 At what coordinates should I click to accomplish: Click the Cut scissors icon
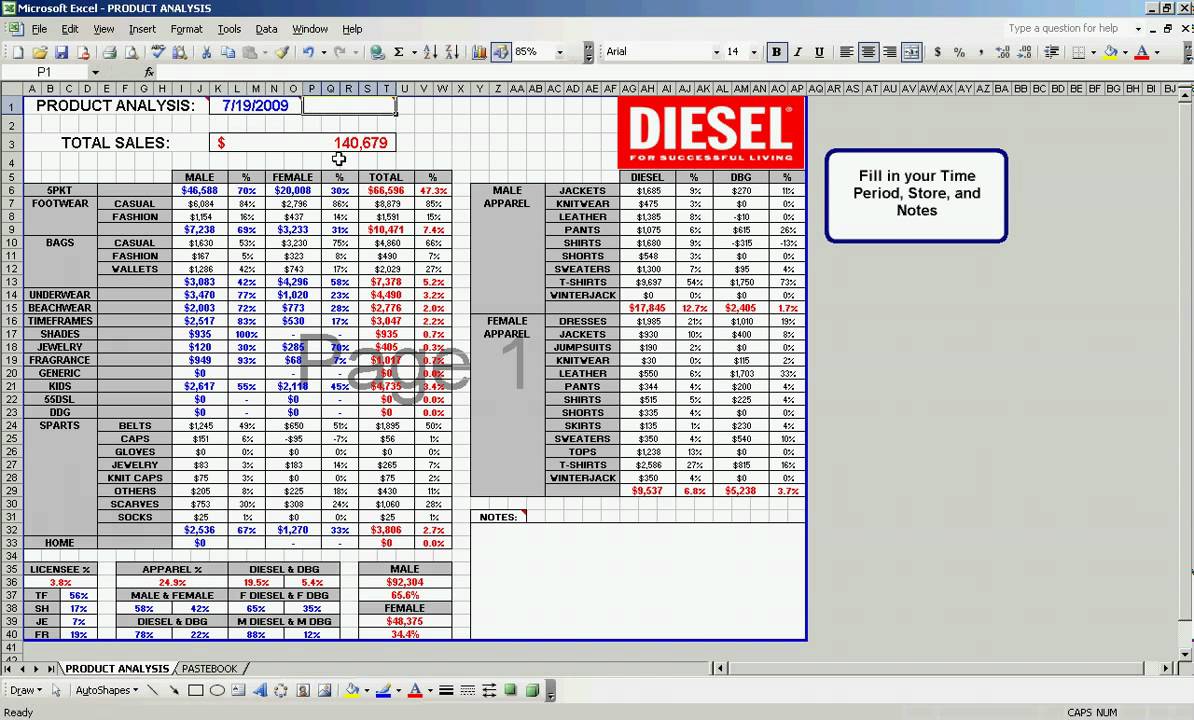tap(206, 52)
